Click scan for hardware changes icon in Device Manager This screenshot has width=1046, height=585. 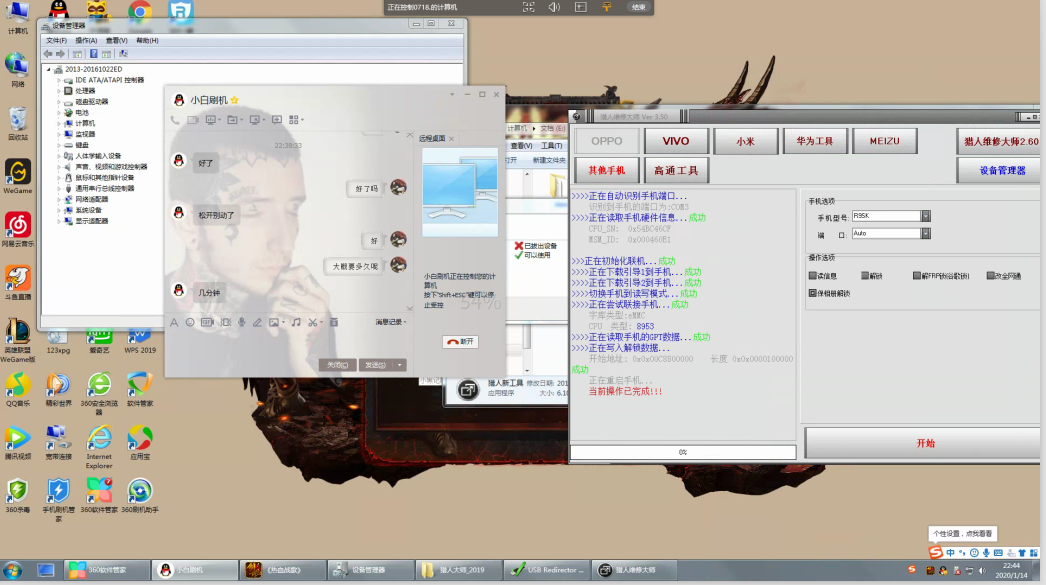123,54
